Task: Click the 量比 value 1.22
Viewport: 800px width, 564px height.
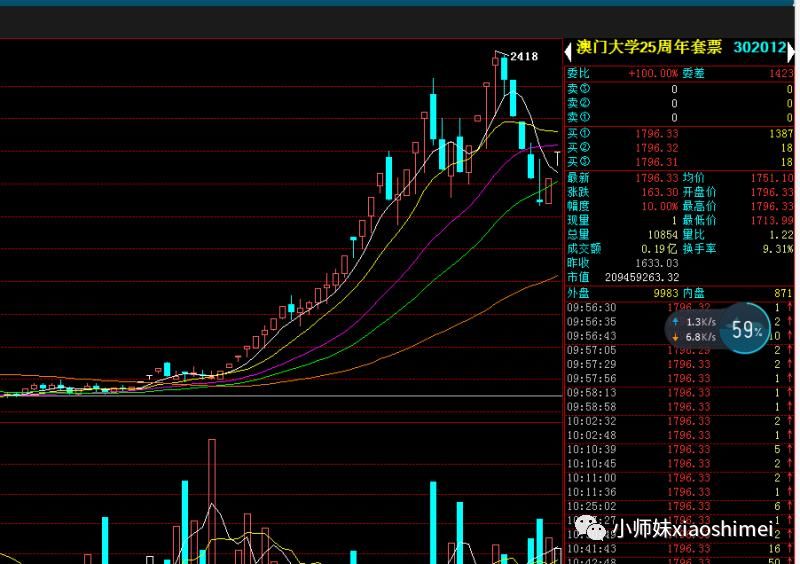Action: 781,235
